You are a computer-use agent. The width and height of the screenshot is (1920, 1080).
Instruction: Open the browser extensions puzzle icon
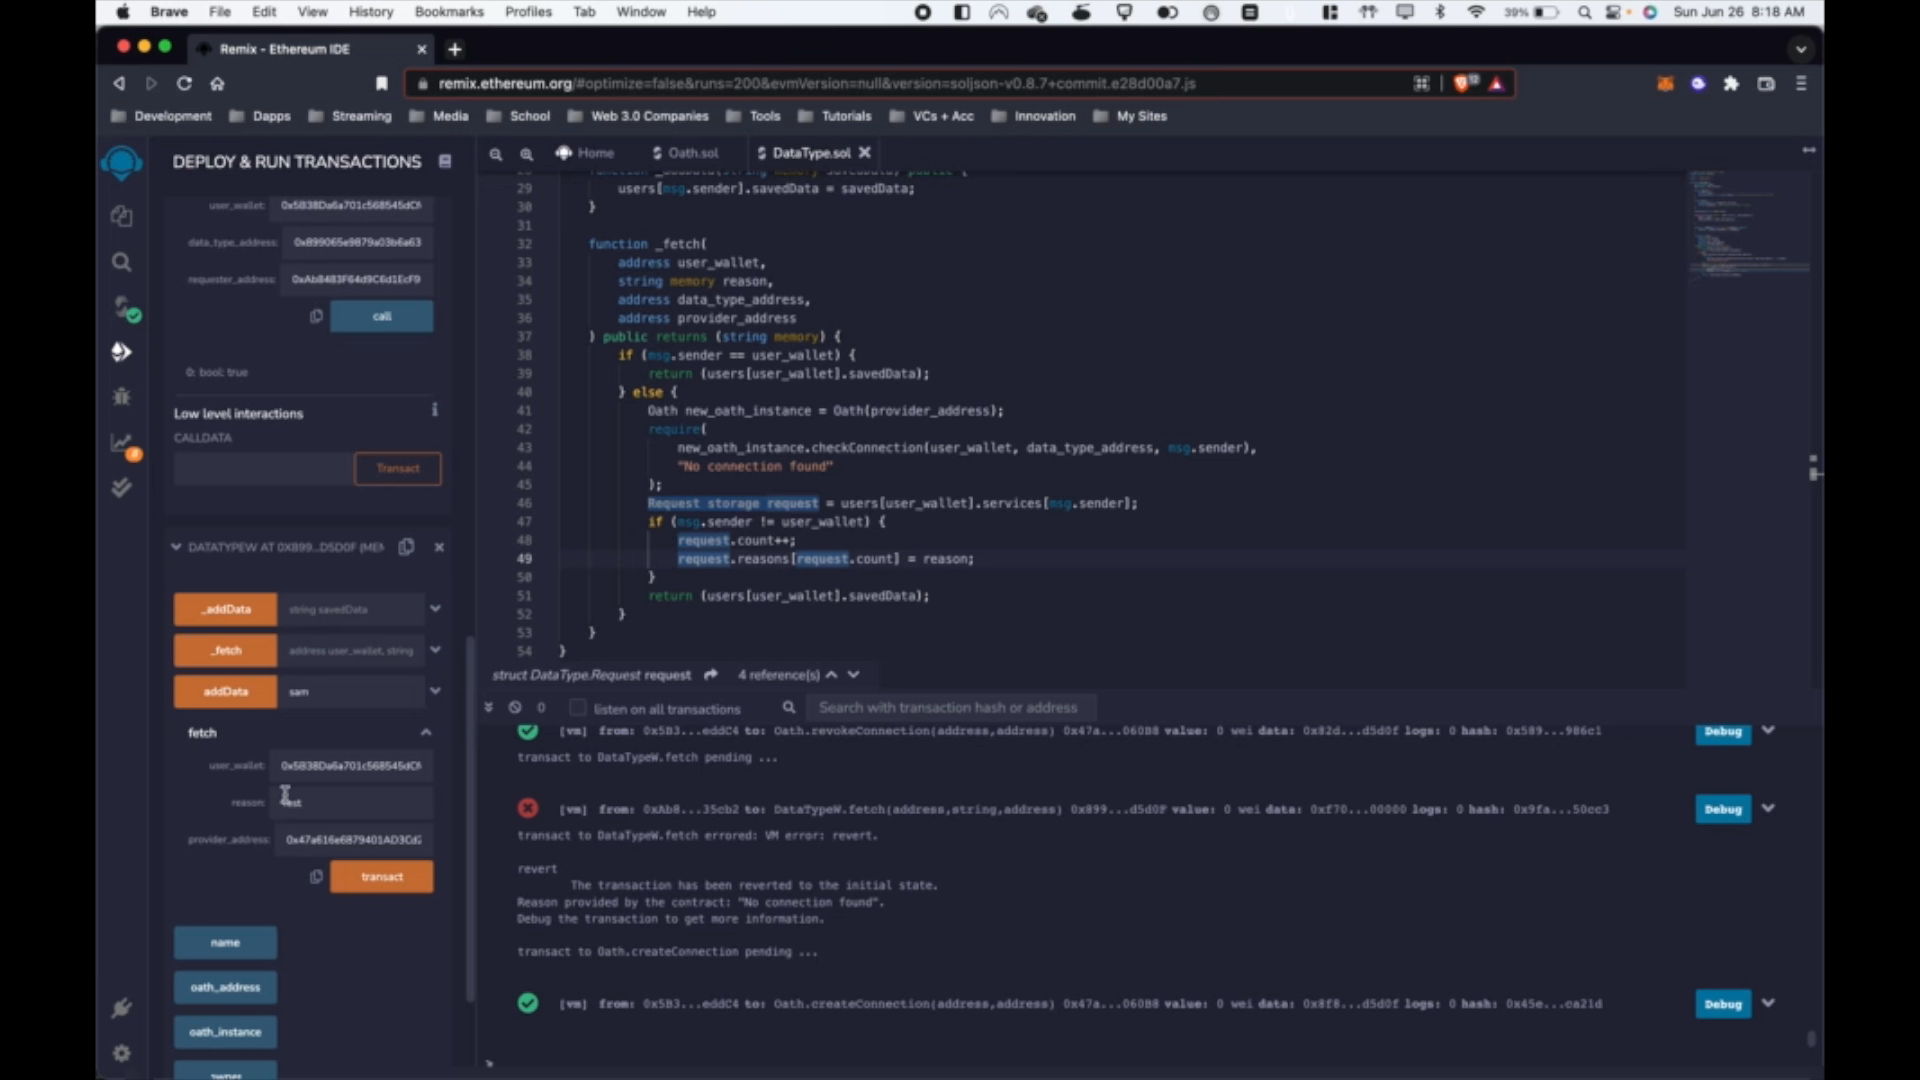pyautogui.click(x=1731, y=84)
